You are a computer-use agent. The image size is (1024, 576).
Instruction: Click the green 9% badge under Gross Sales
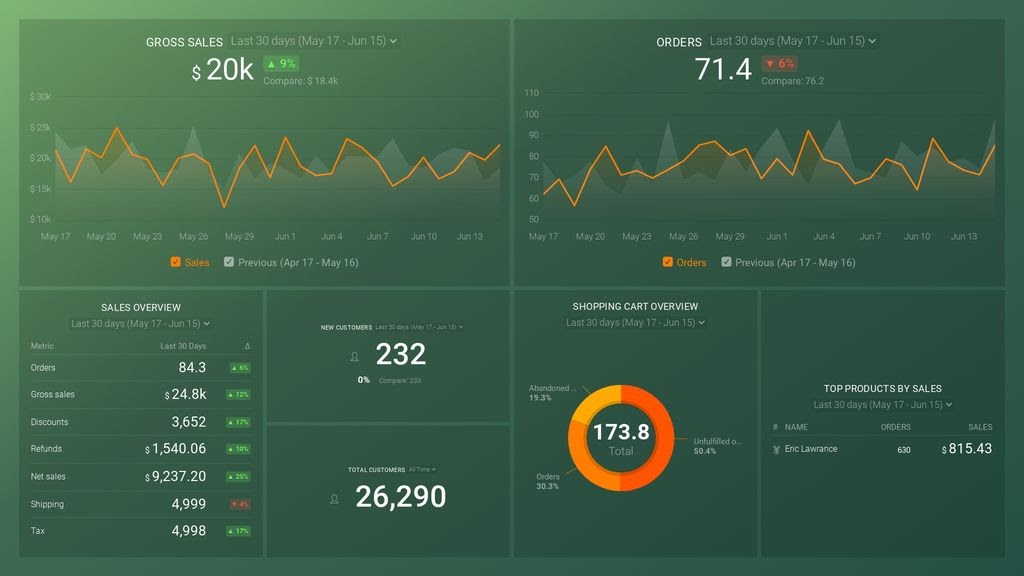pyautogui.click(x=282, y=63)
